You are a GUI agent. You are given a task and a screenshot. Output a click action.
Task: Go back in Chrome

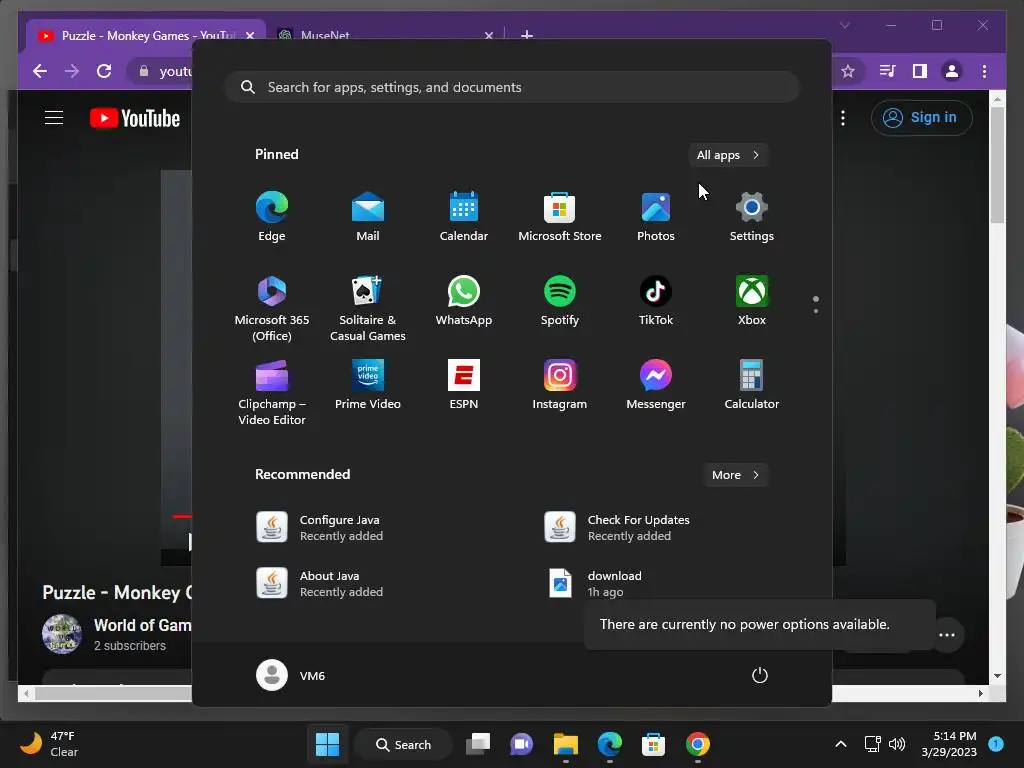click(40, 71)
